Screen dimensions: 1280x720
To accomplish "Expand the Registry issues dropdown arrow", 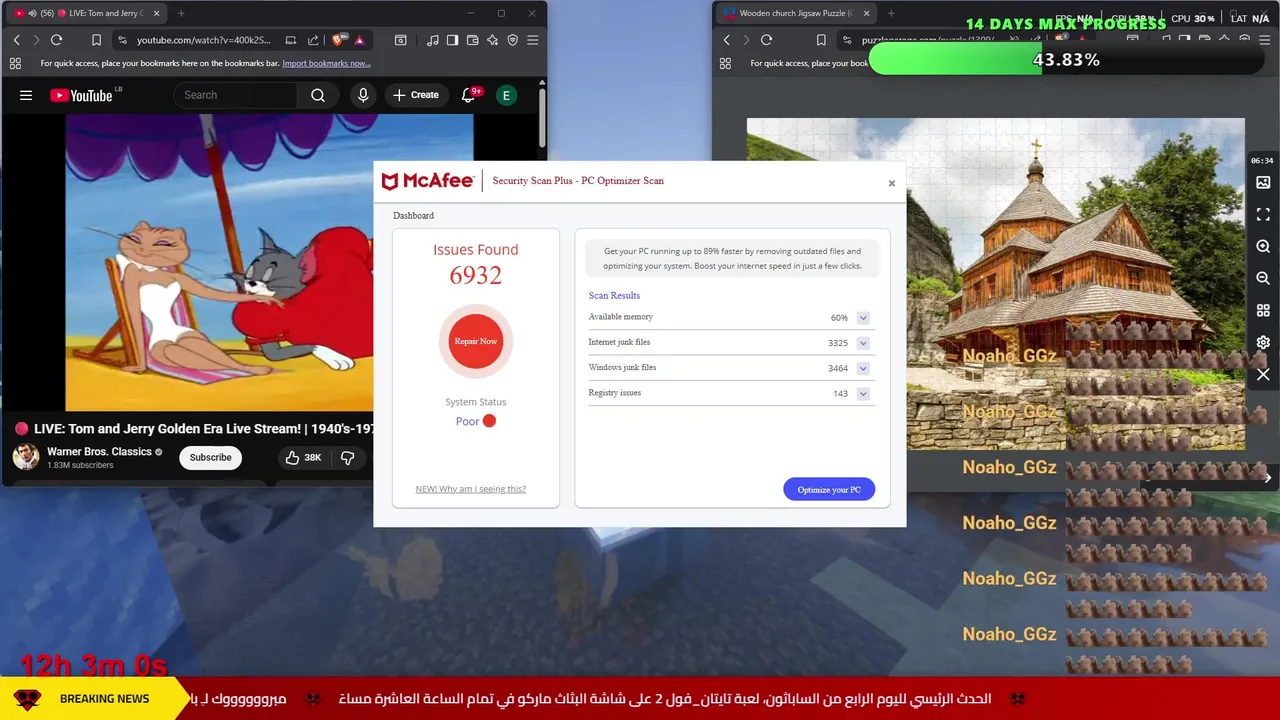I will [863, 394].
